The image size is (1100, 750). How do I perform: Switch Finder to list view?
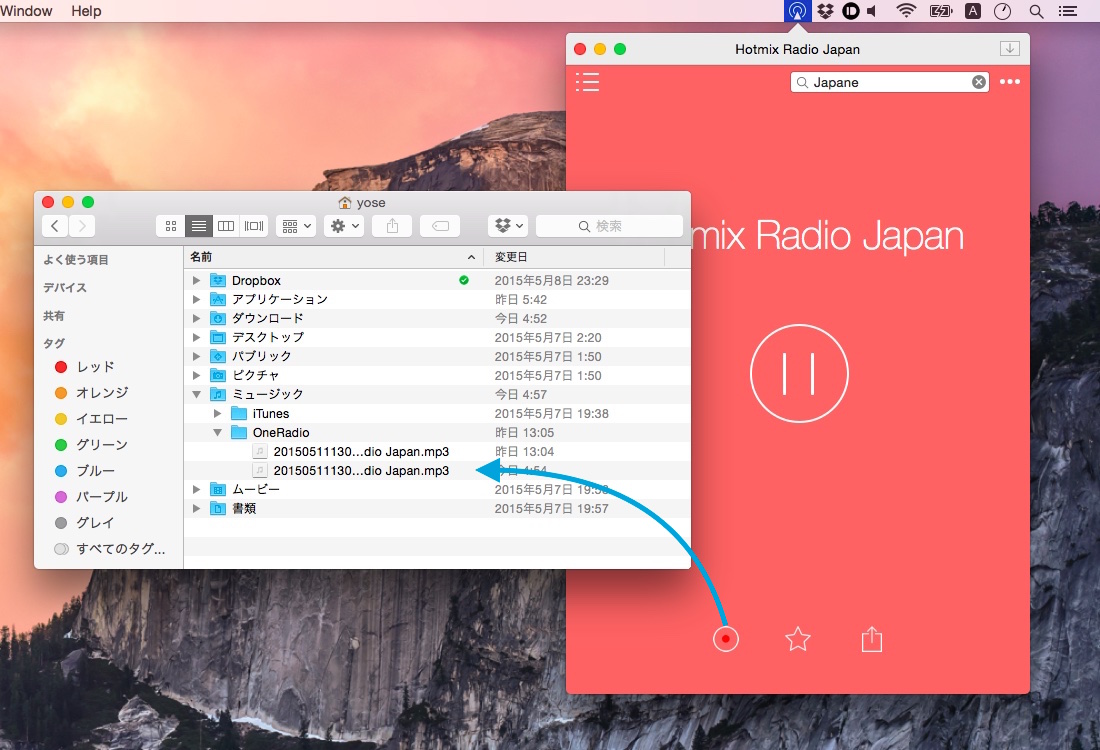tap(199, 226)
